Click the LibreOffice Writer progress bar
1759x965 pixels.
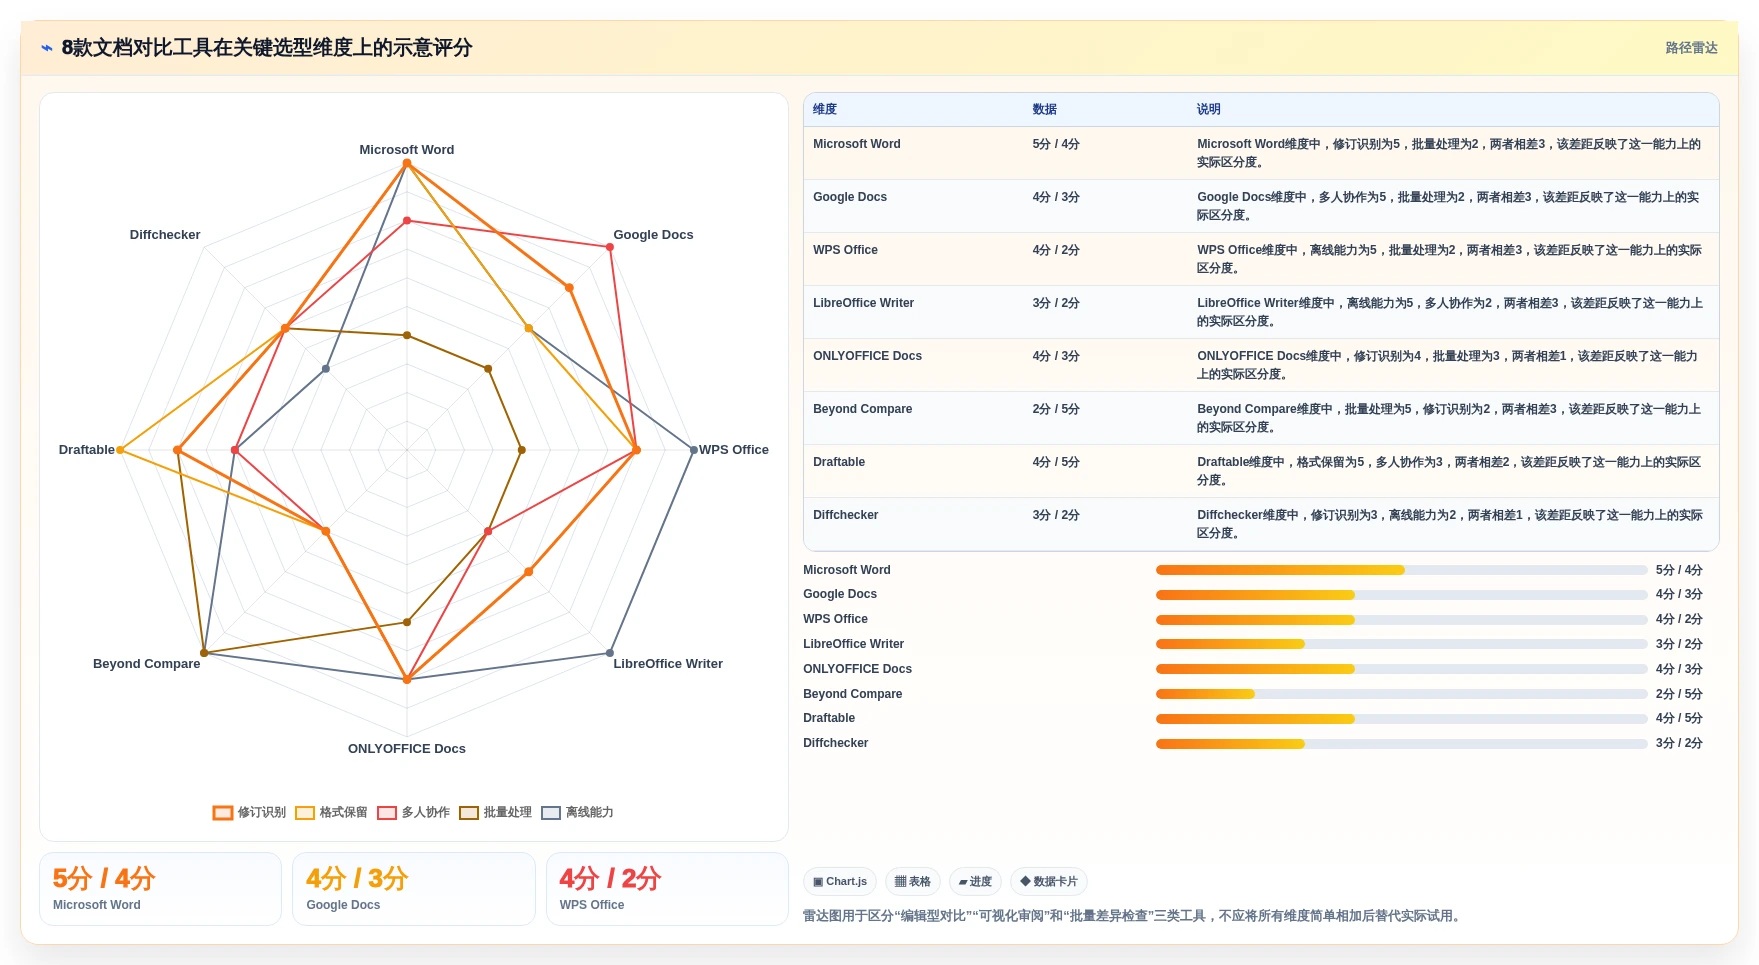(x=1401, y=644)
